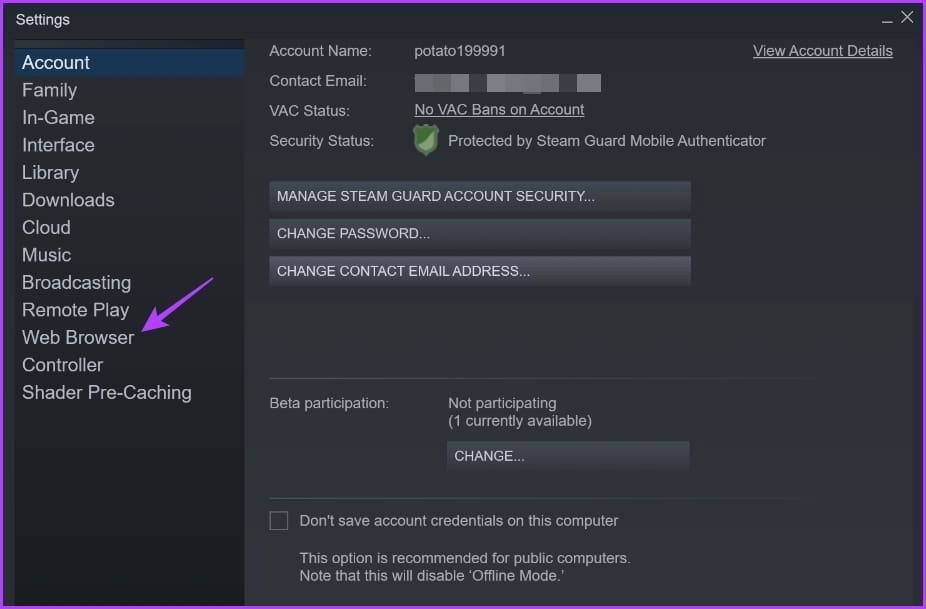Viewport: 926px width, 609px height.
Task: Click the account name potato199991
Action: point(460,51)
